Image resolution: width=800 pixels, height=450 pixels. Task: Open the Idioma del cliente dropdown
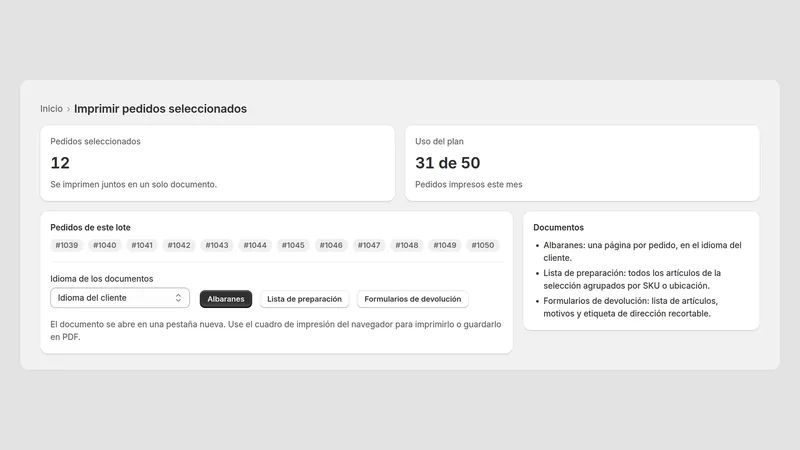click(120, 298)
